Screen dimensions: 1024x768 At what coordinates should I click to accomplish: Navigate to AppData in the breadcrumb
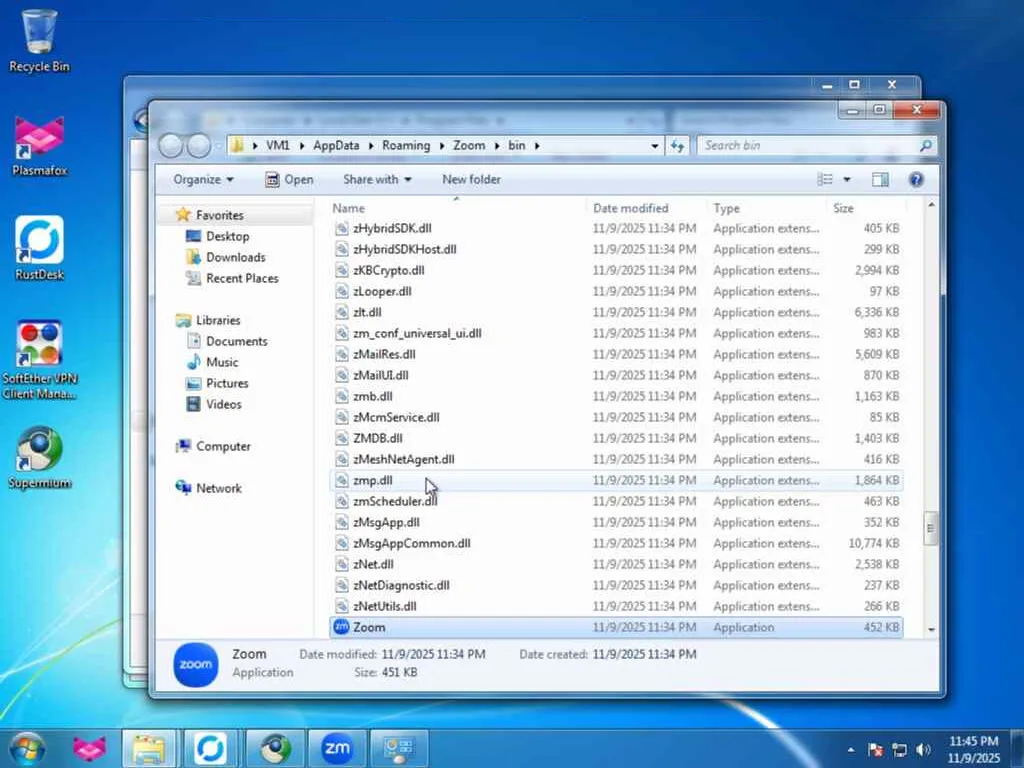pyautogui.click(x=336, y=146)
